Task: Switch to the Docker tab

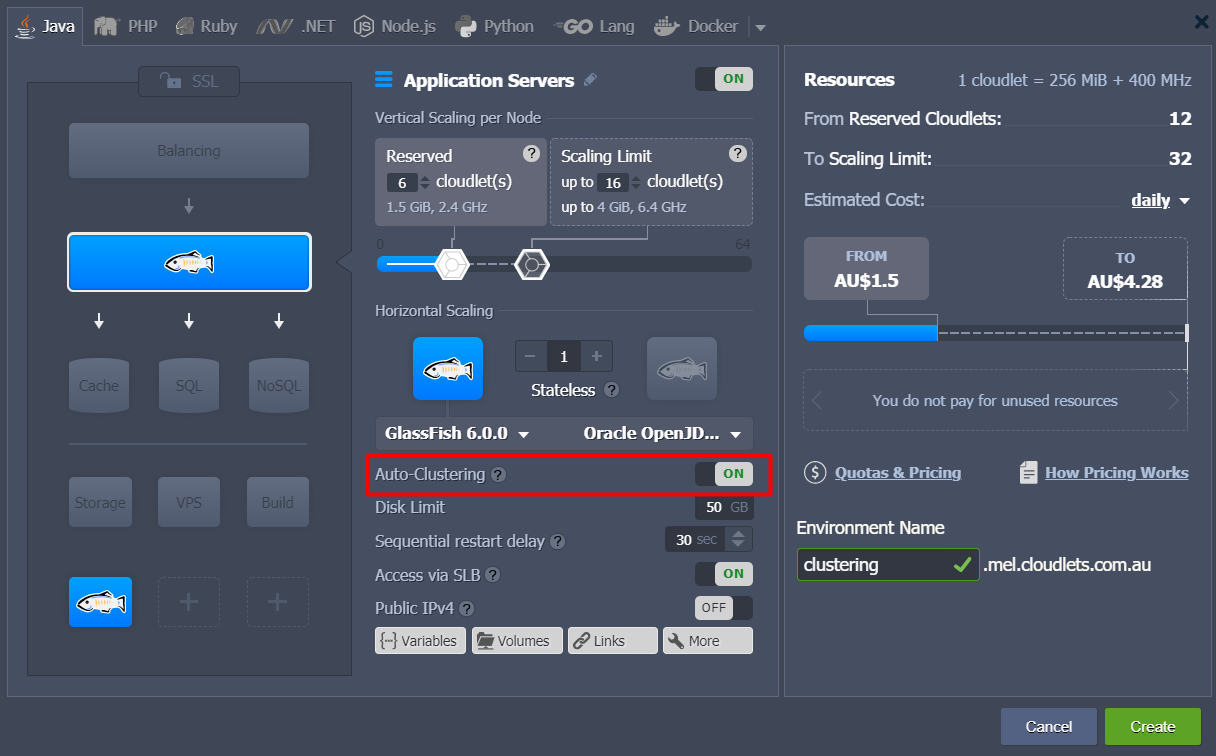Action: (696, 26)
